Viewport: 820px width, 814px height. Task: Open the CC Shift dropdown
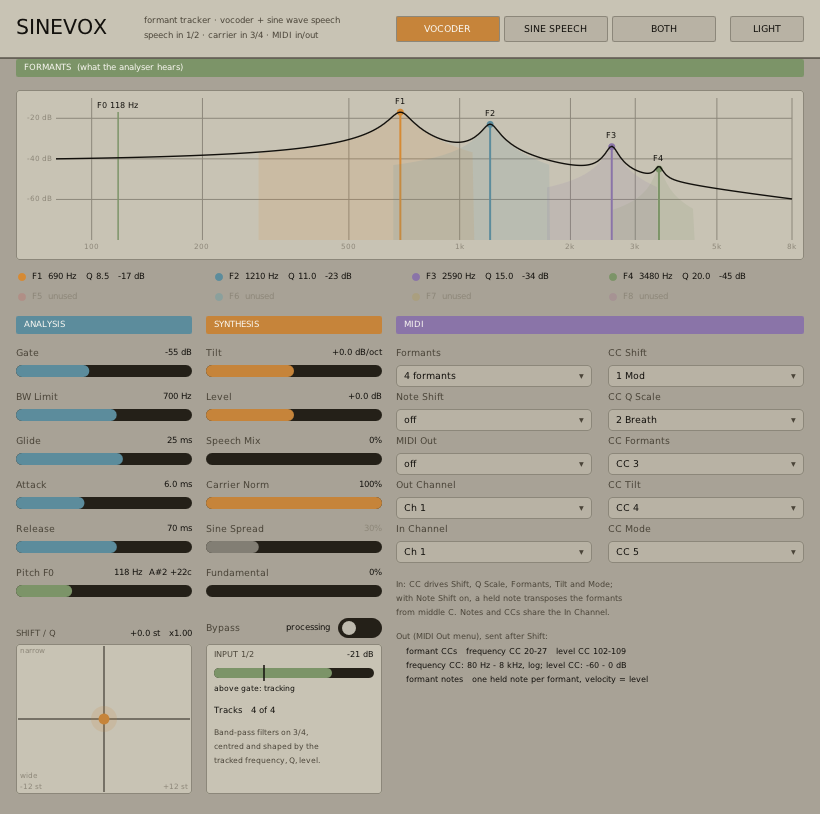pos(705,376)
